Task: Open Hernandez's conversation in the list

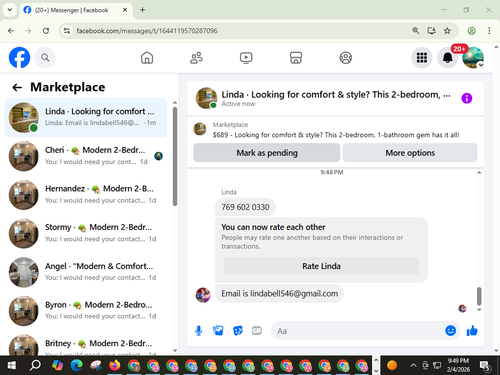Action: [86, 195]
